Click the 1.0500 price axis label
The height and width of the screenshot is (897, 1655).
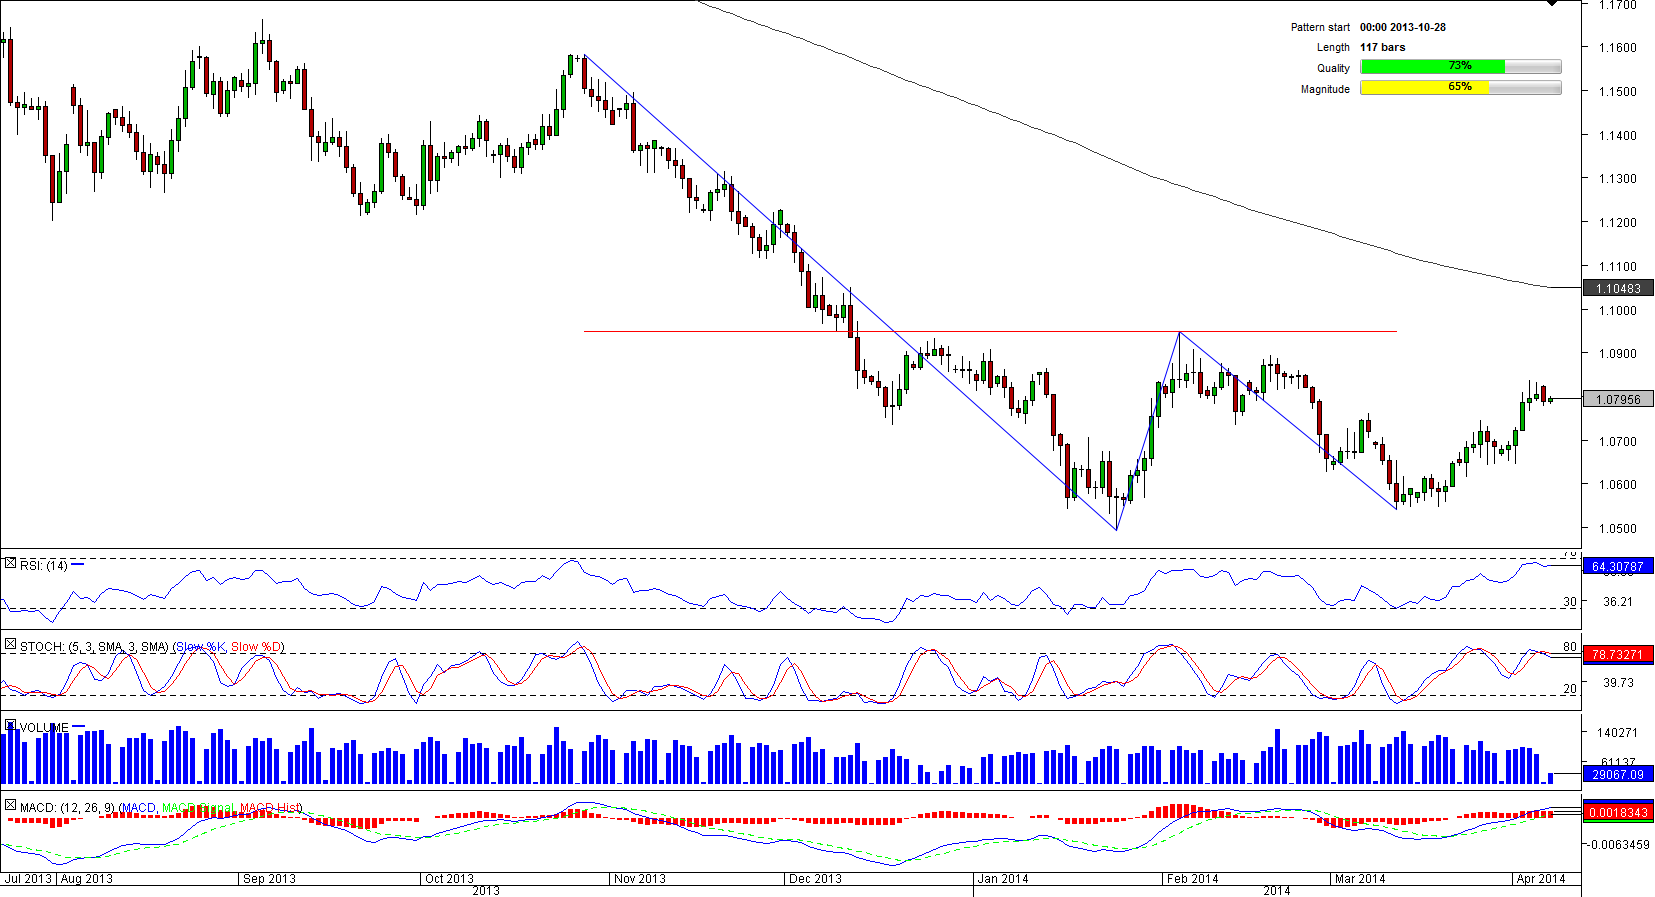click(x=1618, y=529)
